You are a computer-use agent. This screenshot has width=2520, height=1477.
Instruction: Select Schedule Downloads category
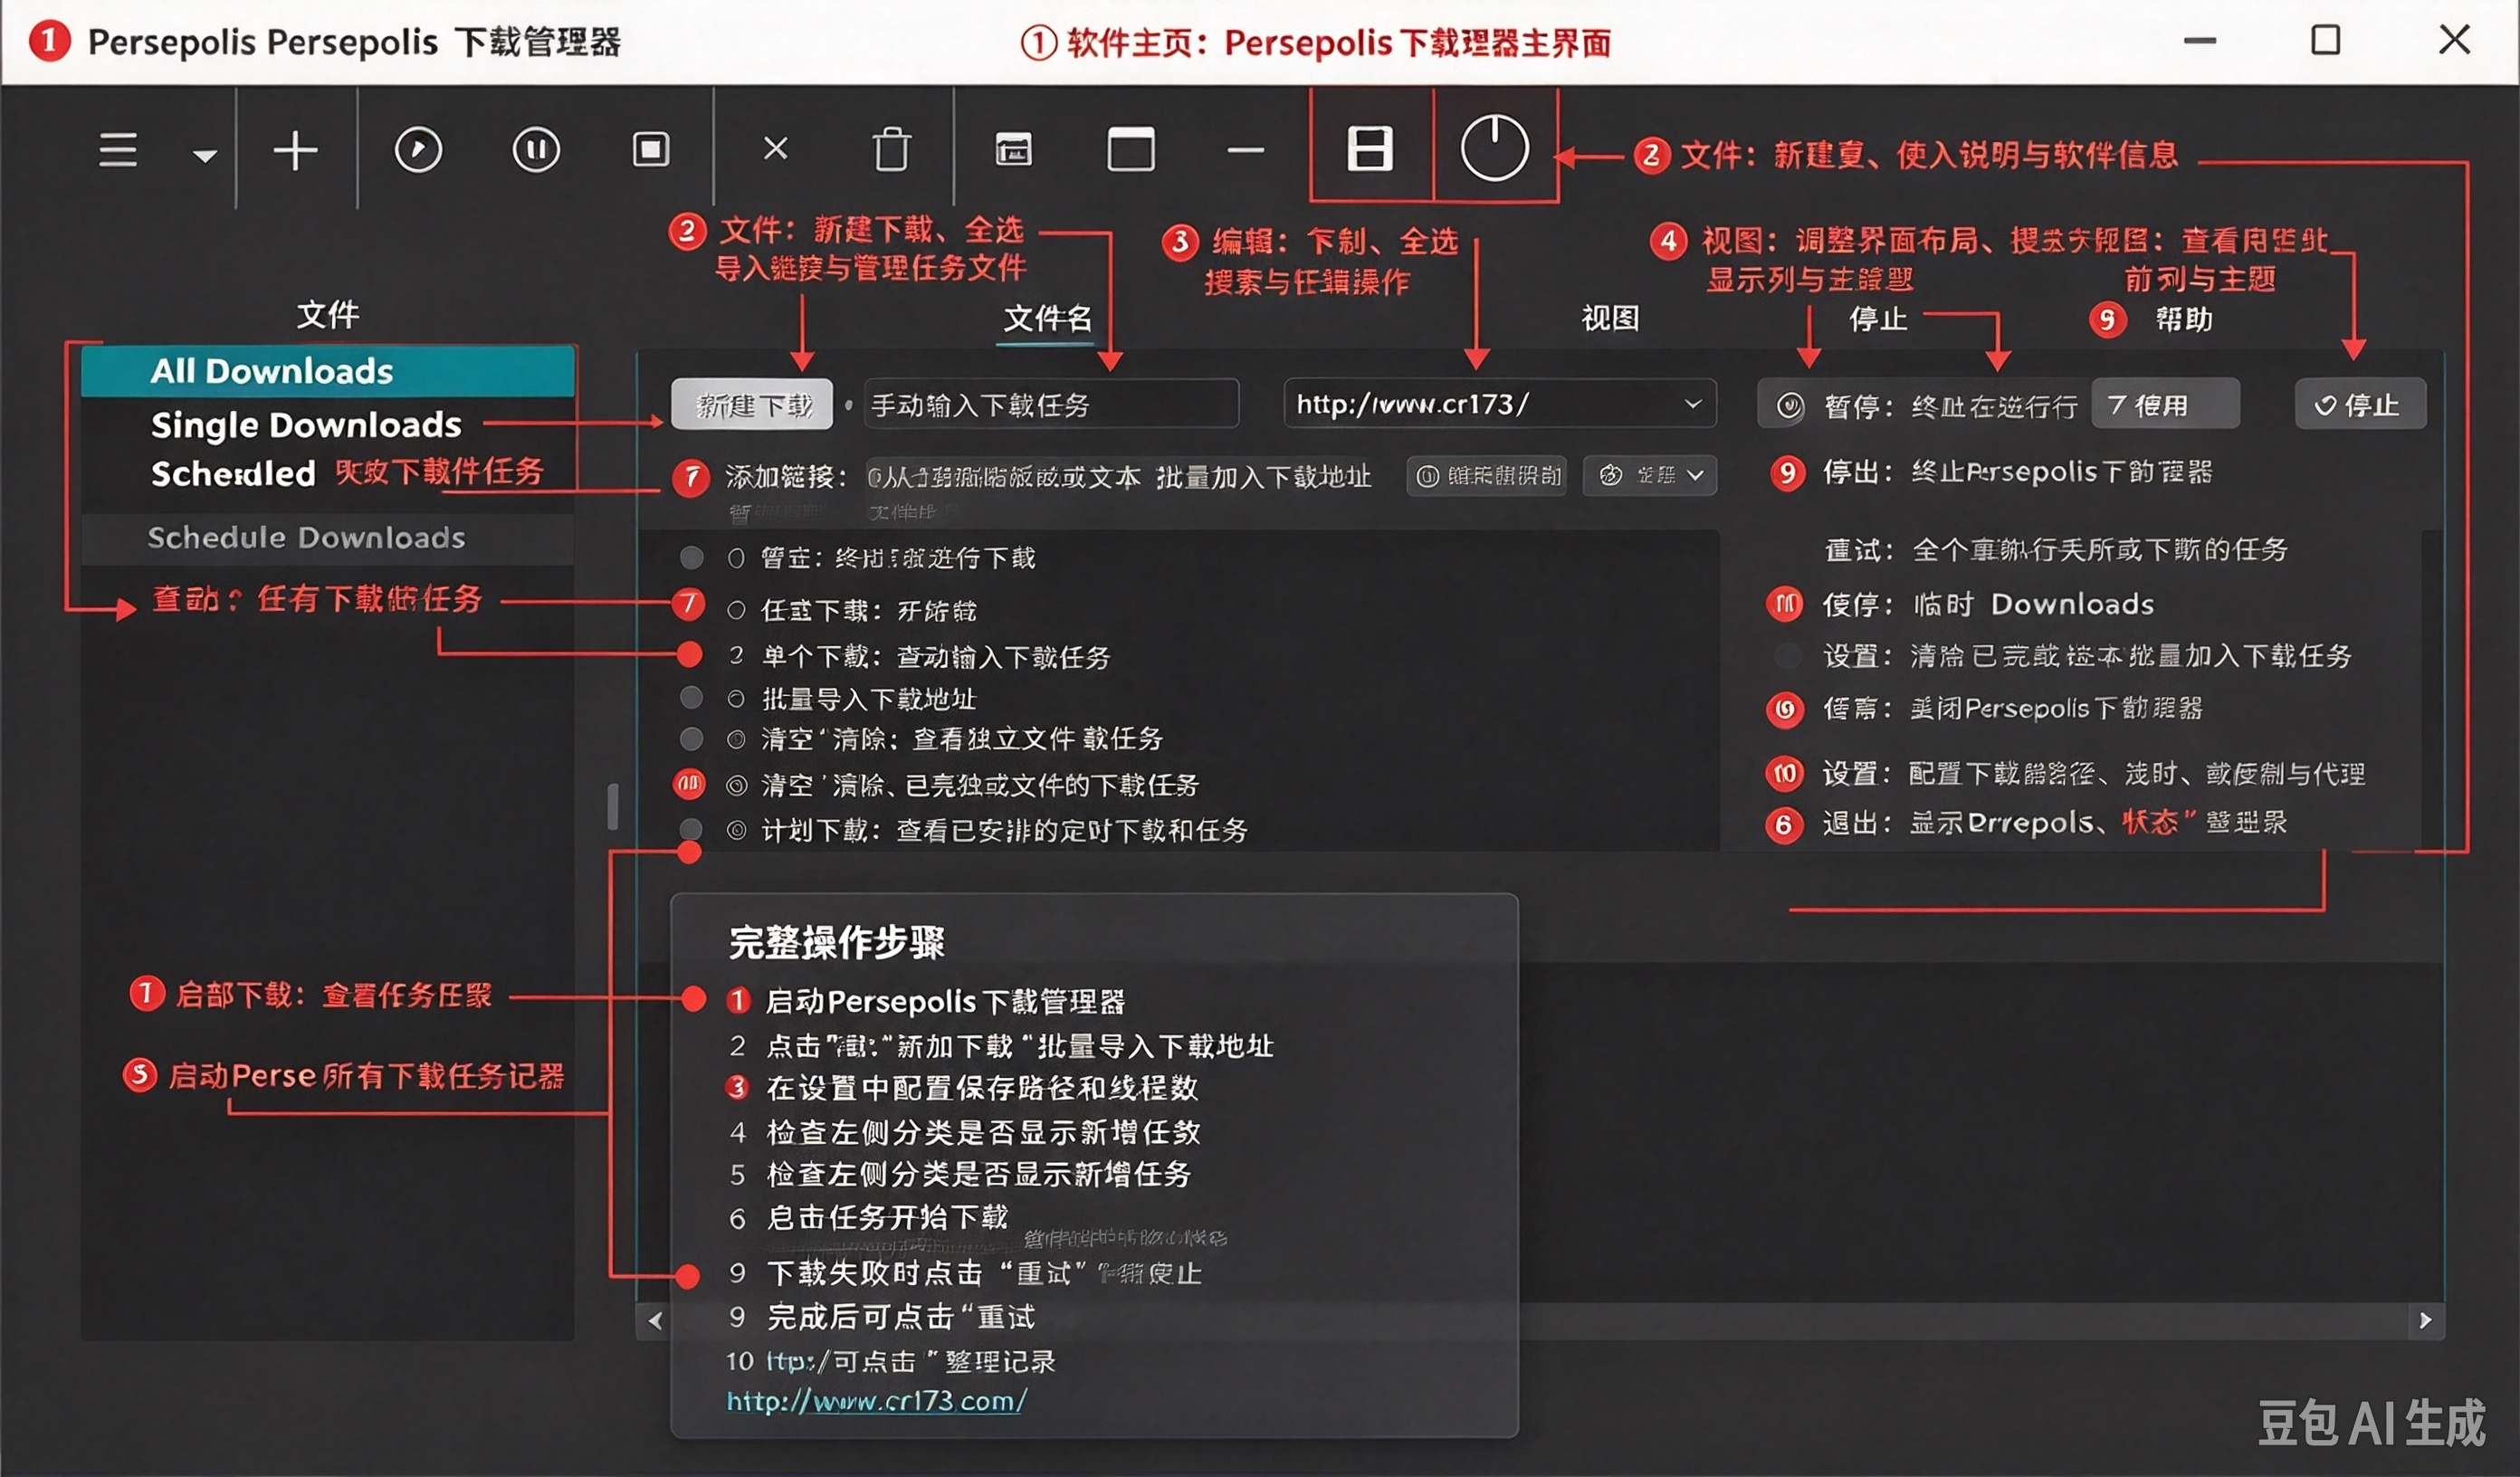(328, 538)
